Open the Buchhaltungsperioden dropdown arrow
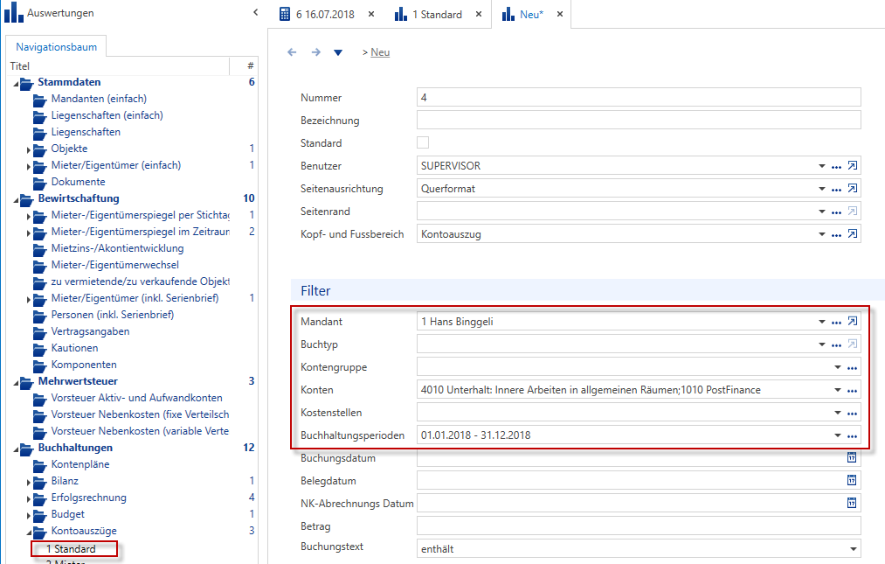The width and height of the screenshot is (885, 564). point(838,435)
